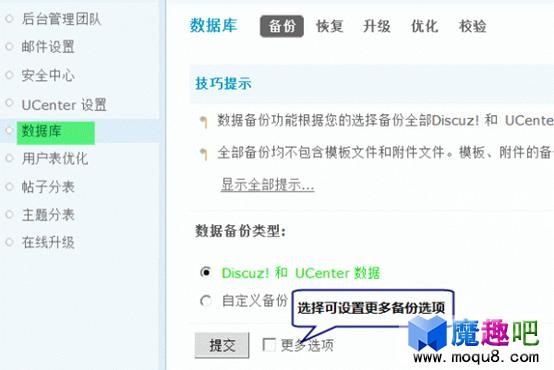This screenshot has height=370, width=554.
Task: Open the 升级 tab
Action: pos(377,26)
